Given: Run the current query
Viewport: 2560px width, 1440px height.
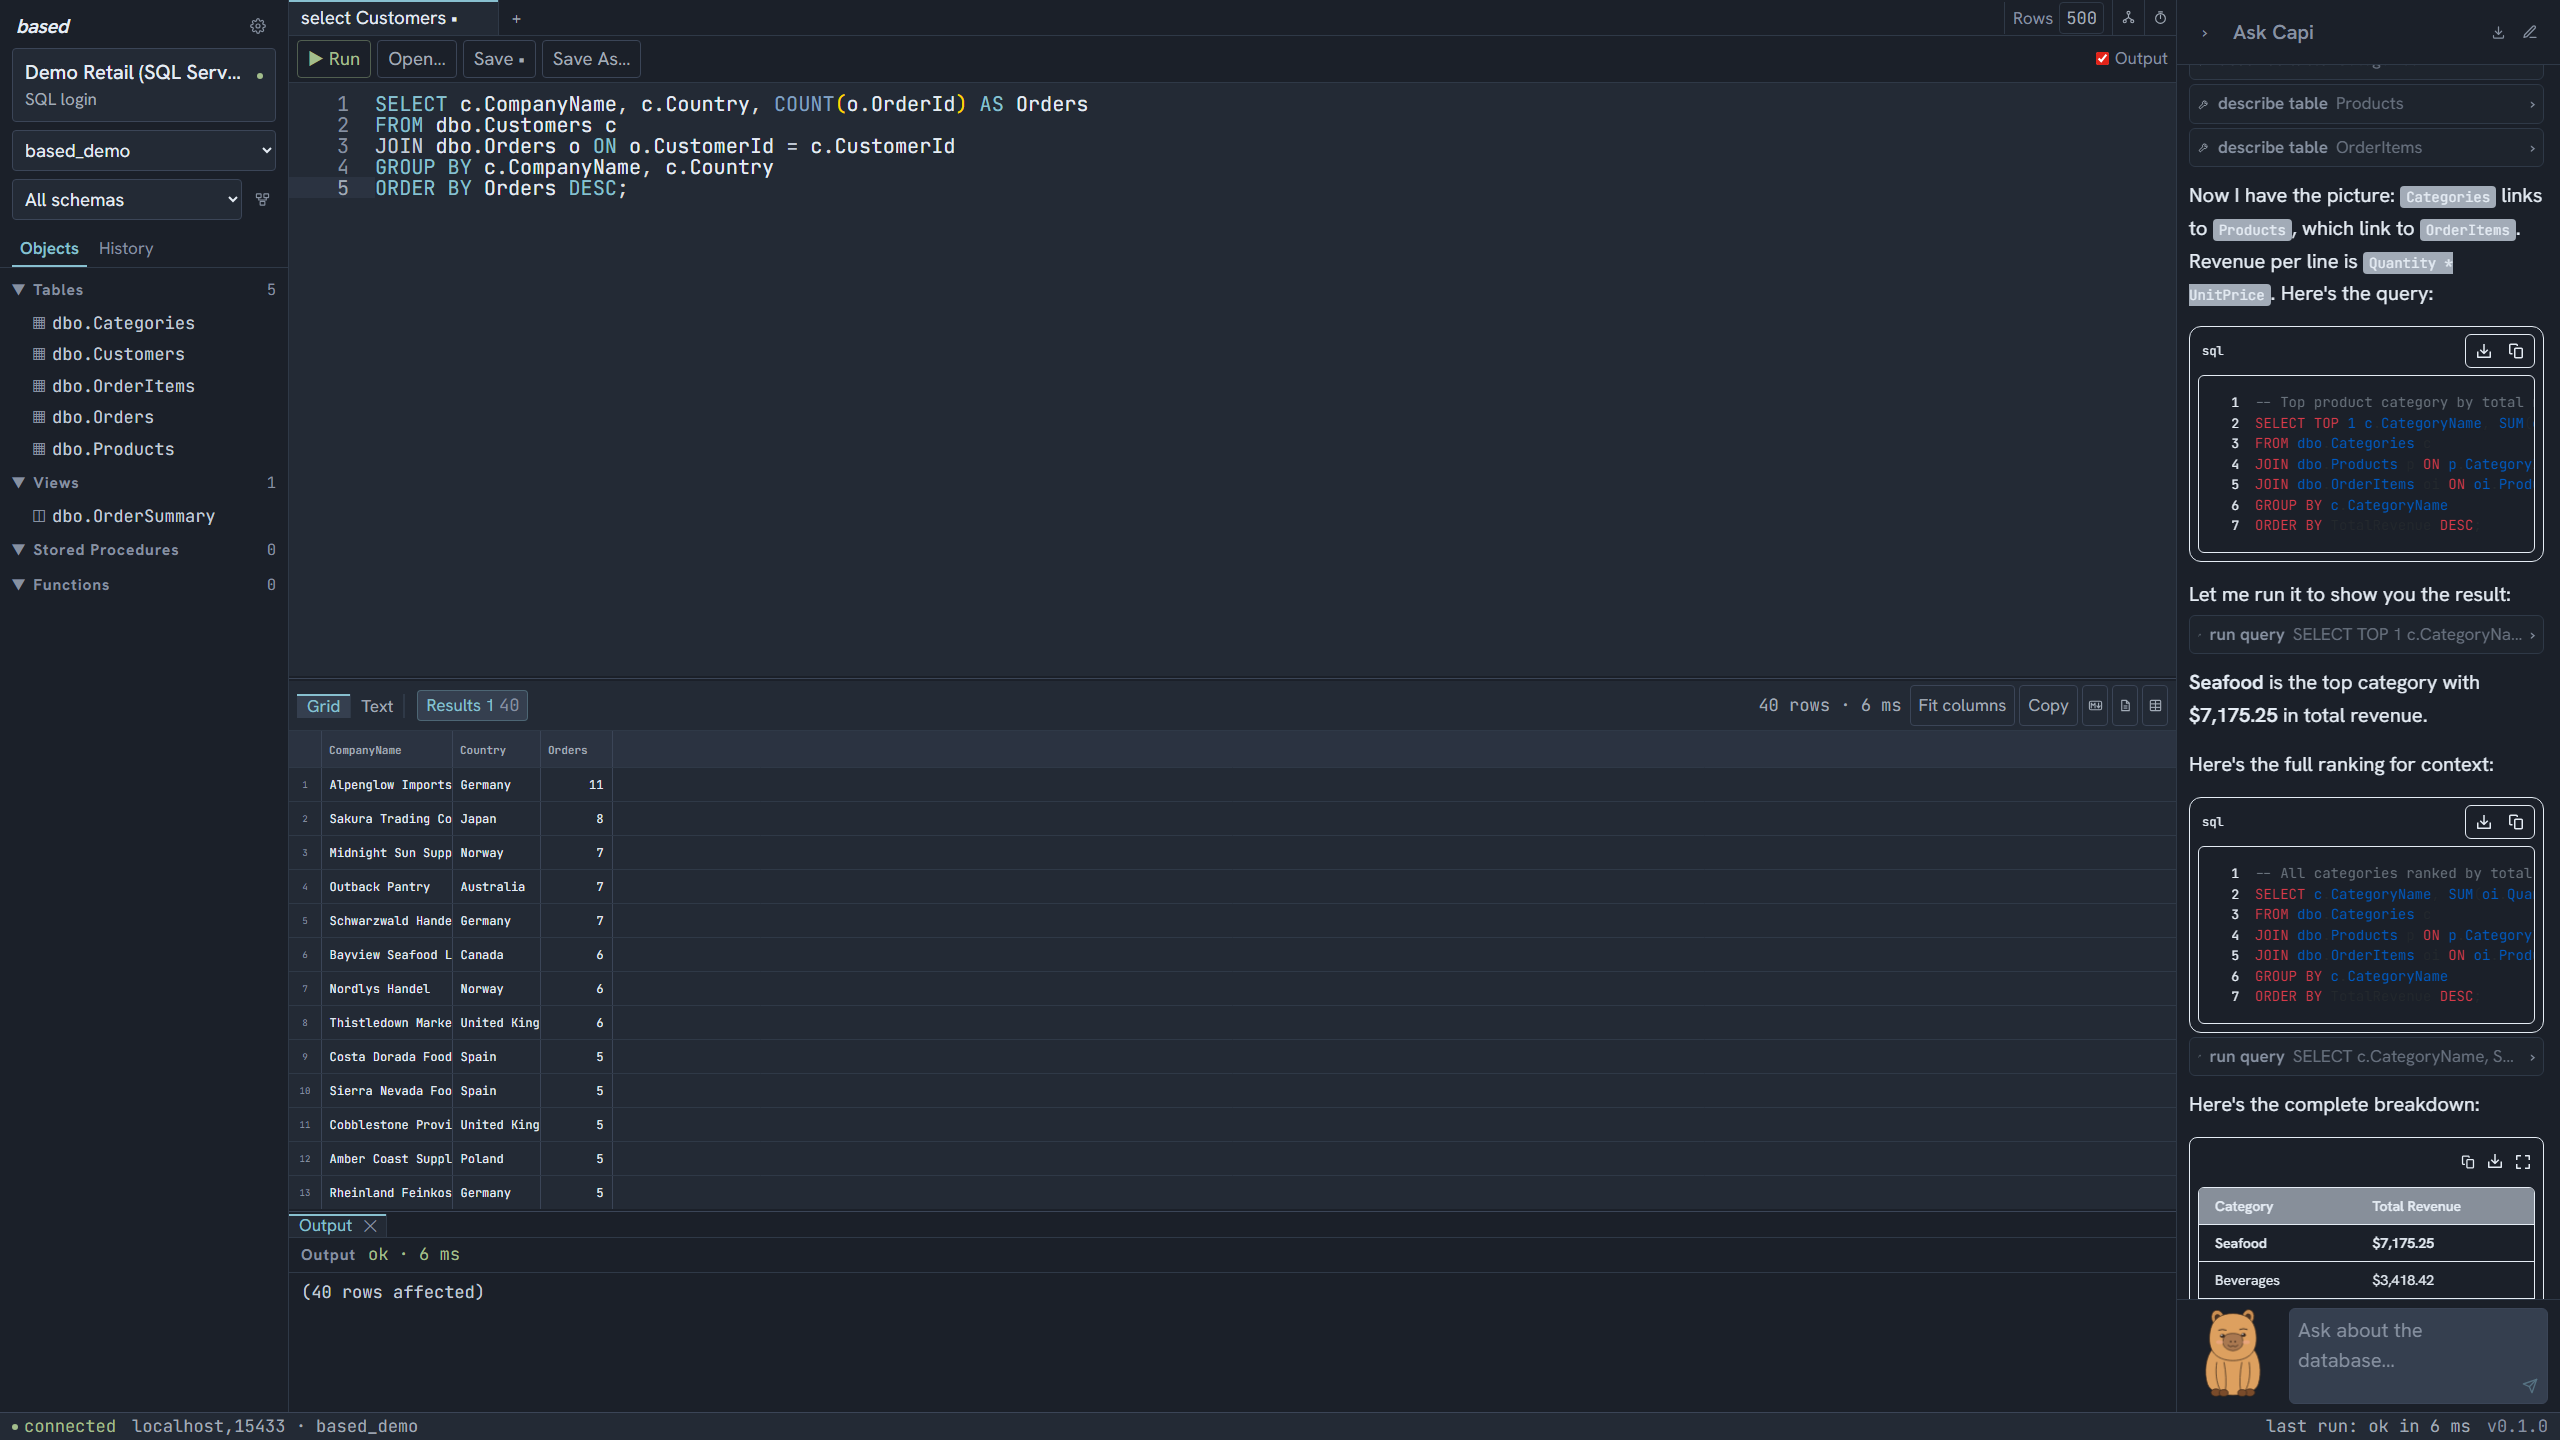Looking at the screenshot, I should coord(334,59).
